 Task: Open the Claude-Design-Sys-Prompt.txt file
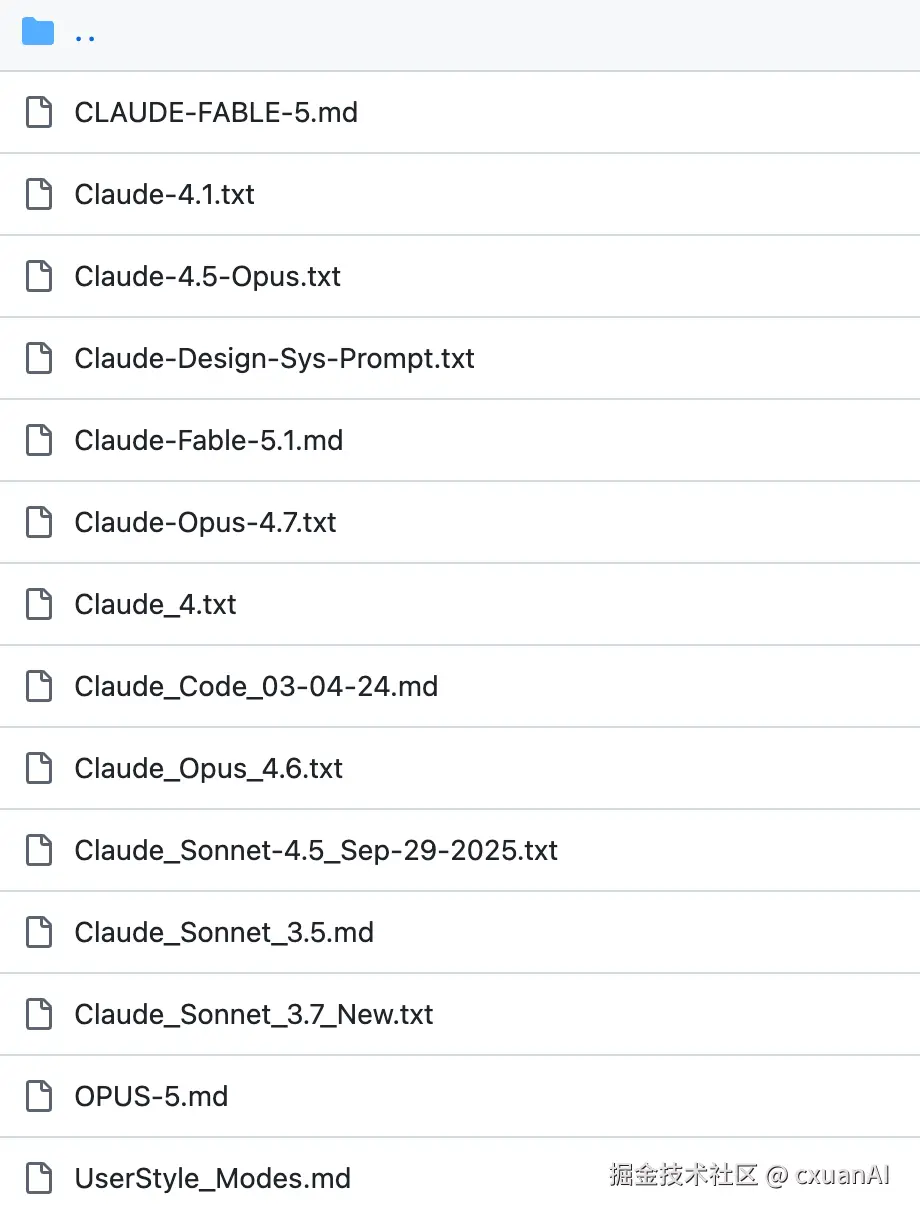275,358
